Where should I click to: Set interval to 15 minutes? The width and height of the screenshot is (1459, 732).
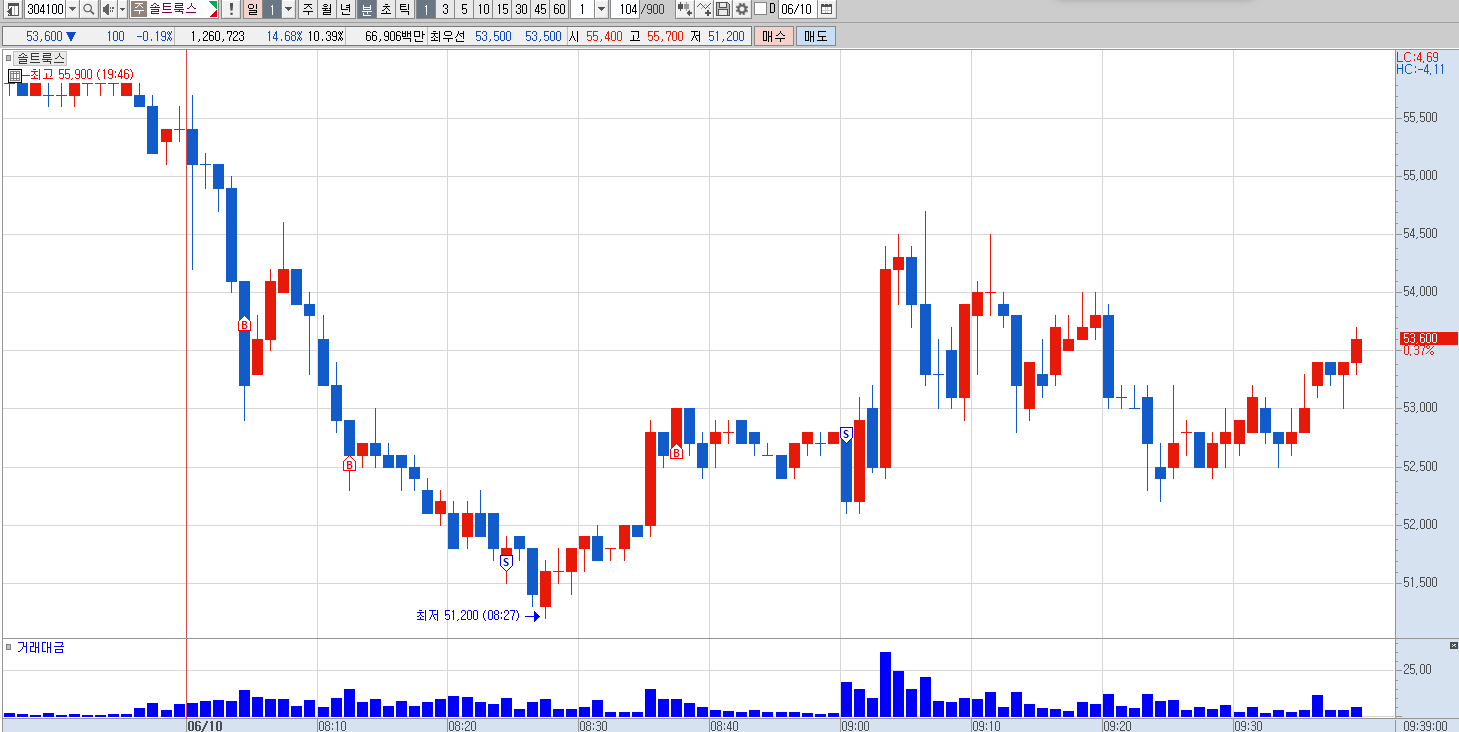pyautogui.click(x=502, y=9)
